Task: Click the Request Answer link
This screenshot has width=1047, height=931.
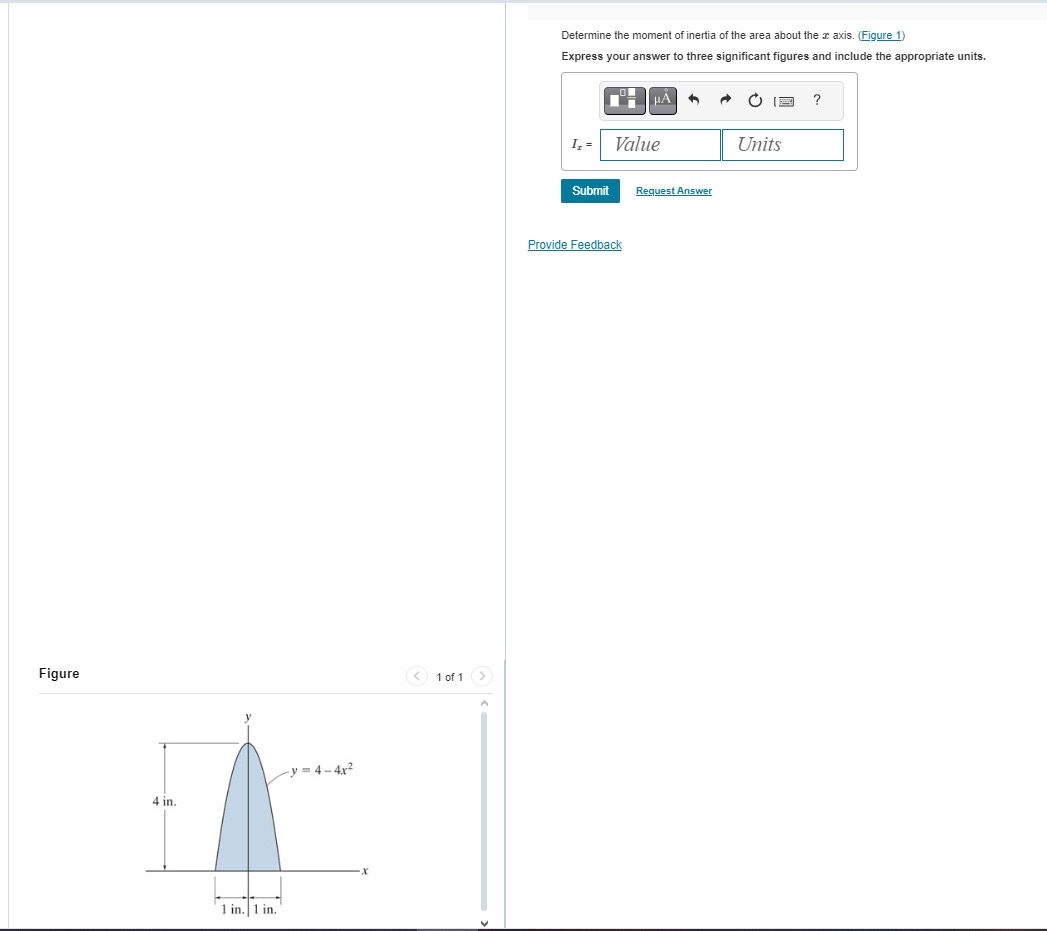Action: pyautogui.click(x=673, y=190)
